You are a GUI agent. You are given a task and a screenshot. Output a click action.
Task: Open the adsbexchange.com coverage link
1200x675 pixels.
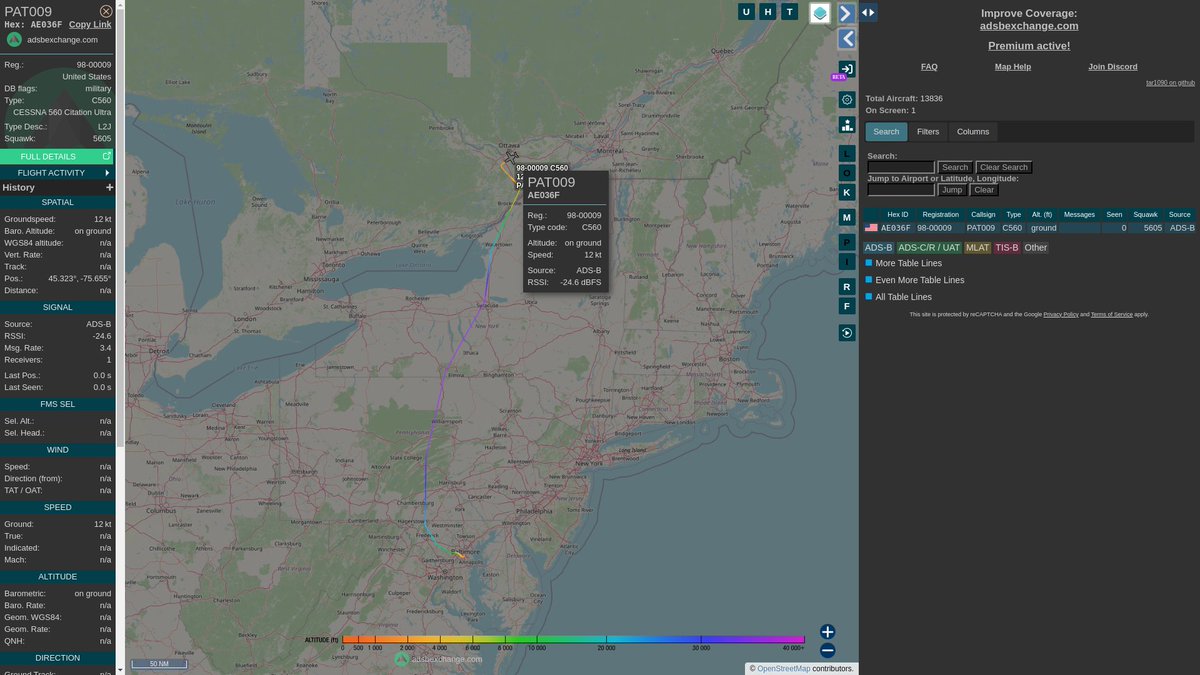pos(1029,26)
